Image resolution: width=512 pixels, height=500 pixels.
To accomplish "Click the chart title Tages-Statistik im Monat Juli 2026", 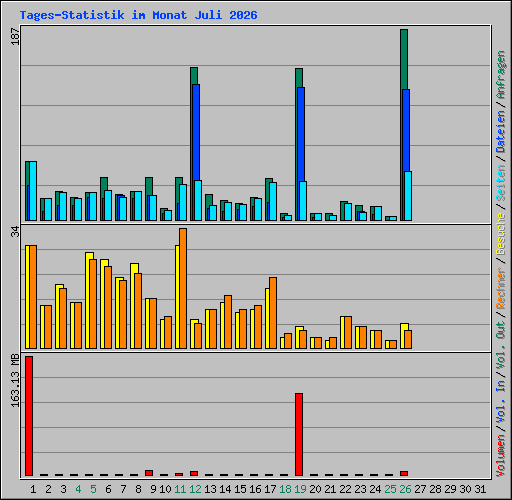I will tap(138, 15).
